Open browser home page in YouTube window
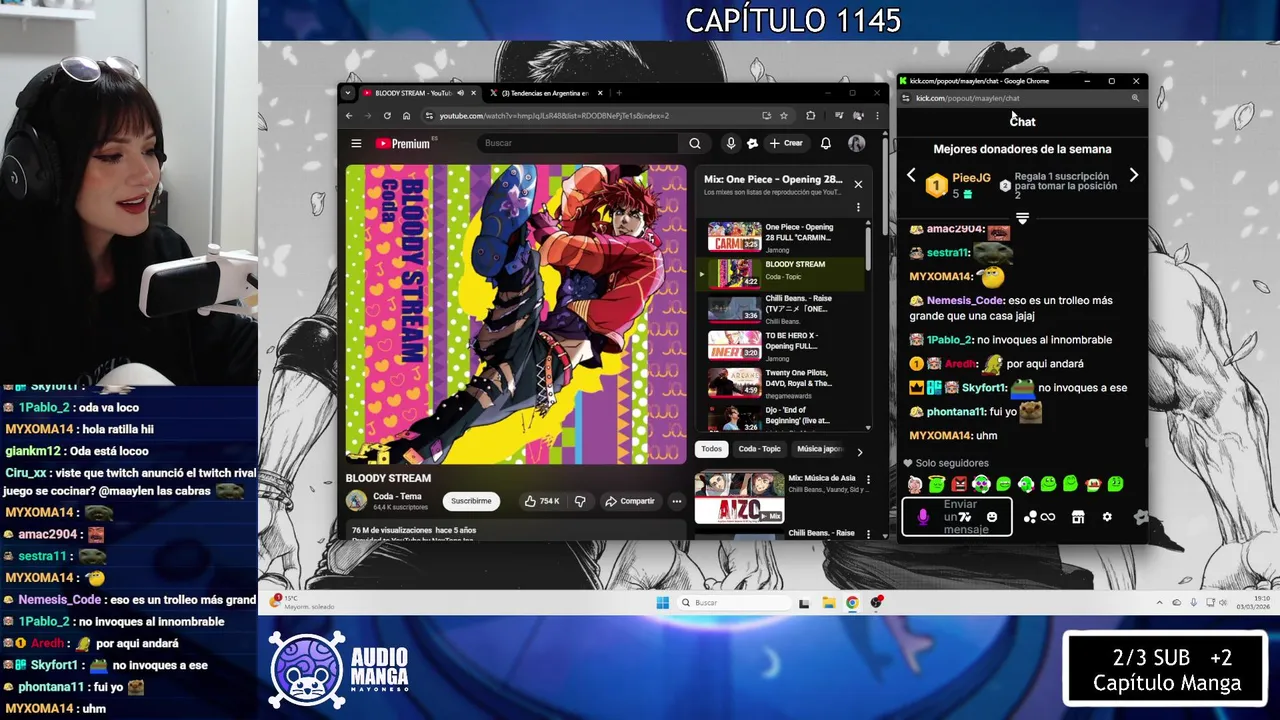Image resolution: width=1280 pixels, height=720 pixels. click(406, 115)
